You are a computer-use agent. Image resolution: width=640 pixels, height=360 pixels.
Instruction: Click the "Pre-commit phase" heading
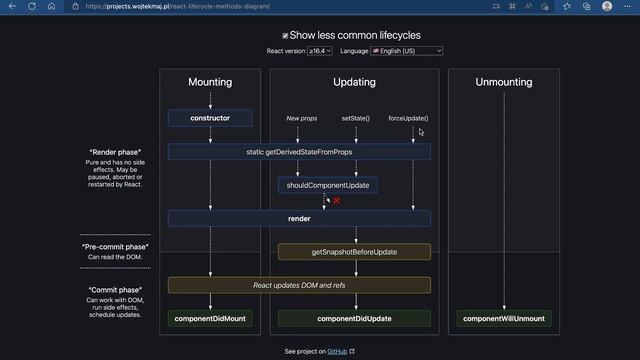click(115, 247)
